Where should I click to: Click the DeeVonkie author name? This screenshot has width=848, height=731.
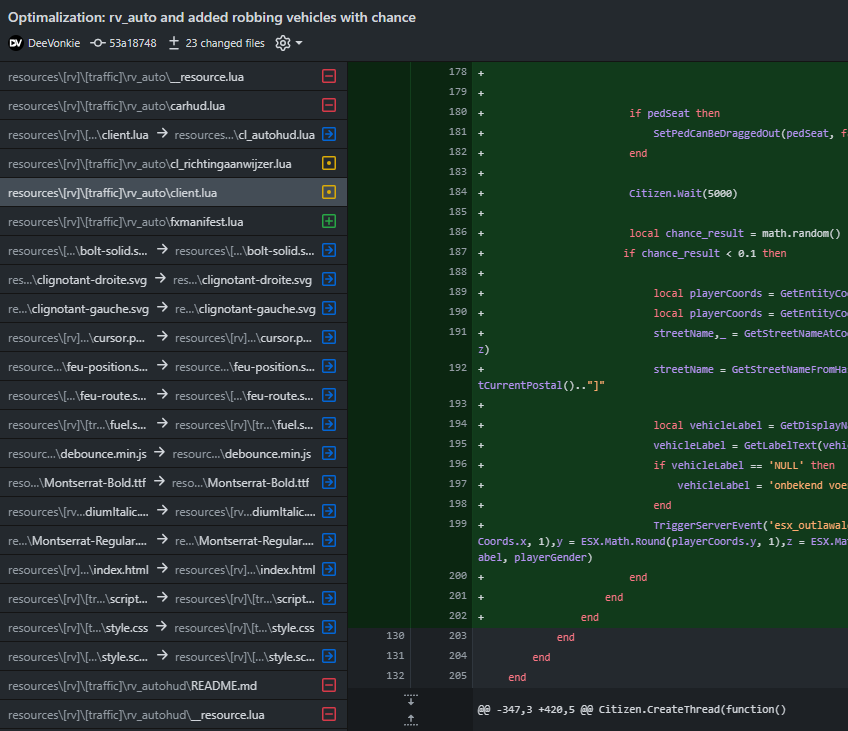53,43
